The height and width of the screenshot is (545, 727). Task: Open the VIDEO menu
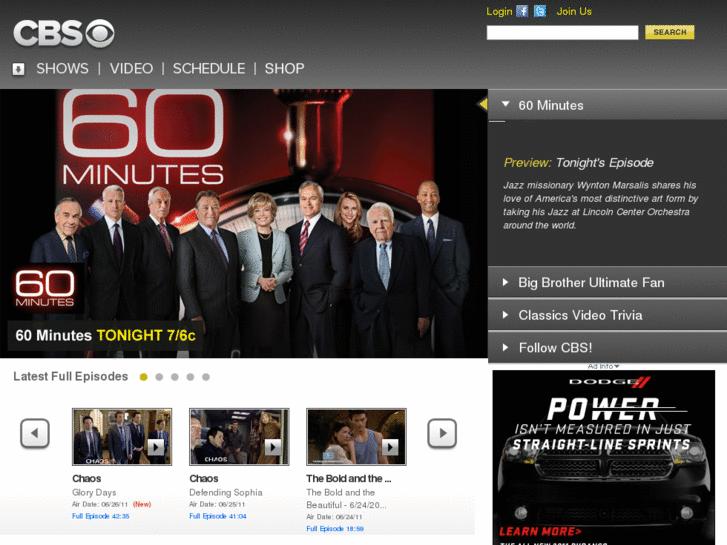pyautogui.click(x=131, y=69)
